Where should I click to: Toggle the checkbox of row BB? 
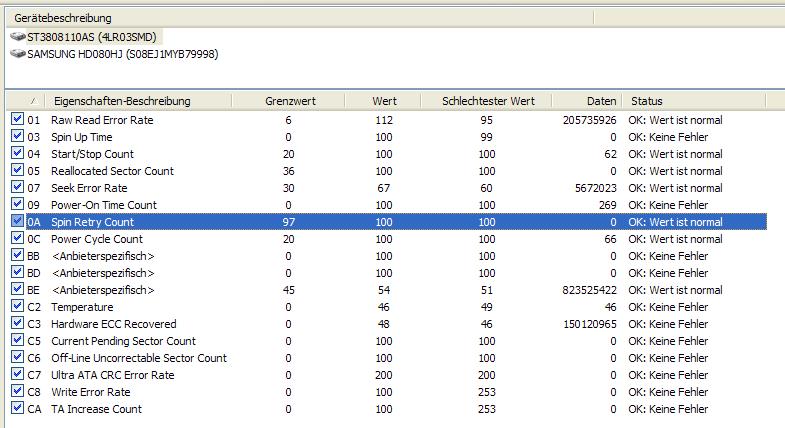[18, 255]
